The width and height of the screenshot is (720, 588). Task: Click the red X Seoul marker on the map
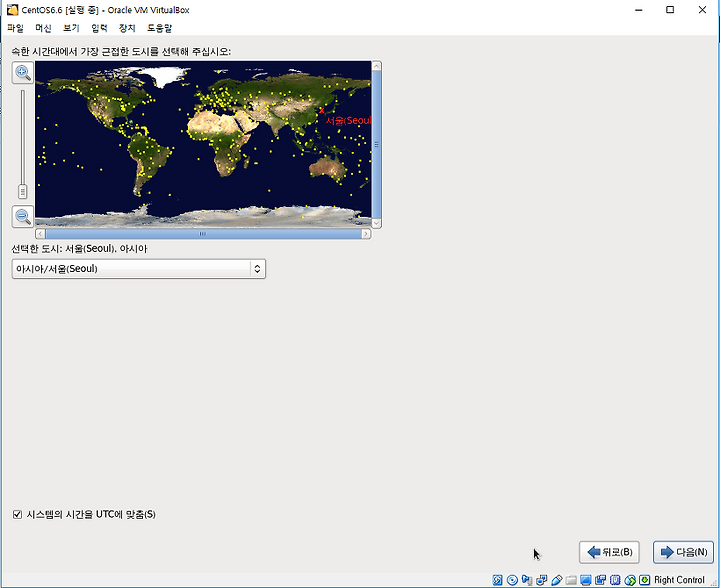(321, 110)
